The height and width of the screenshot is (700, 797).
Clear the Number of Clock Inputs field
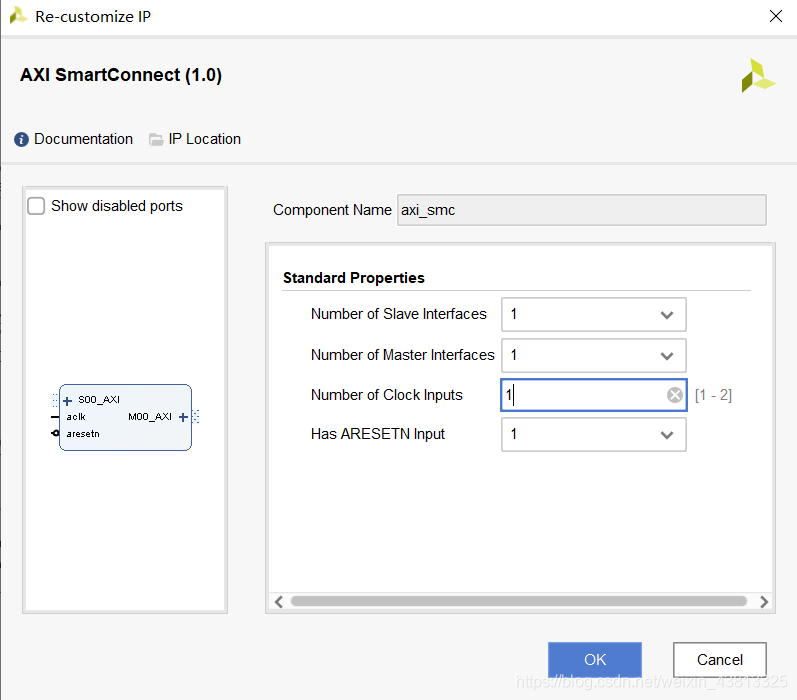[675, 395]
